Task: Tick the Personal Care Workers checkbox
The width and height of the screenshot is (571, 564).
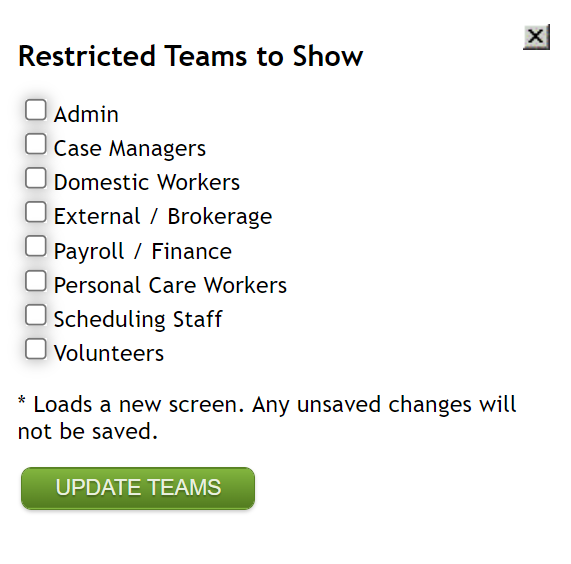Action: click(36, 281)
